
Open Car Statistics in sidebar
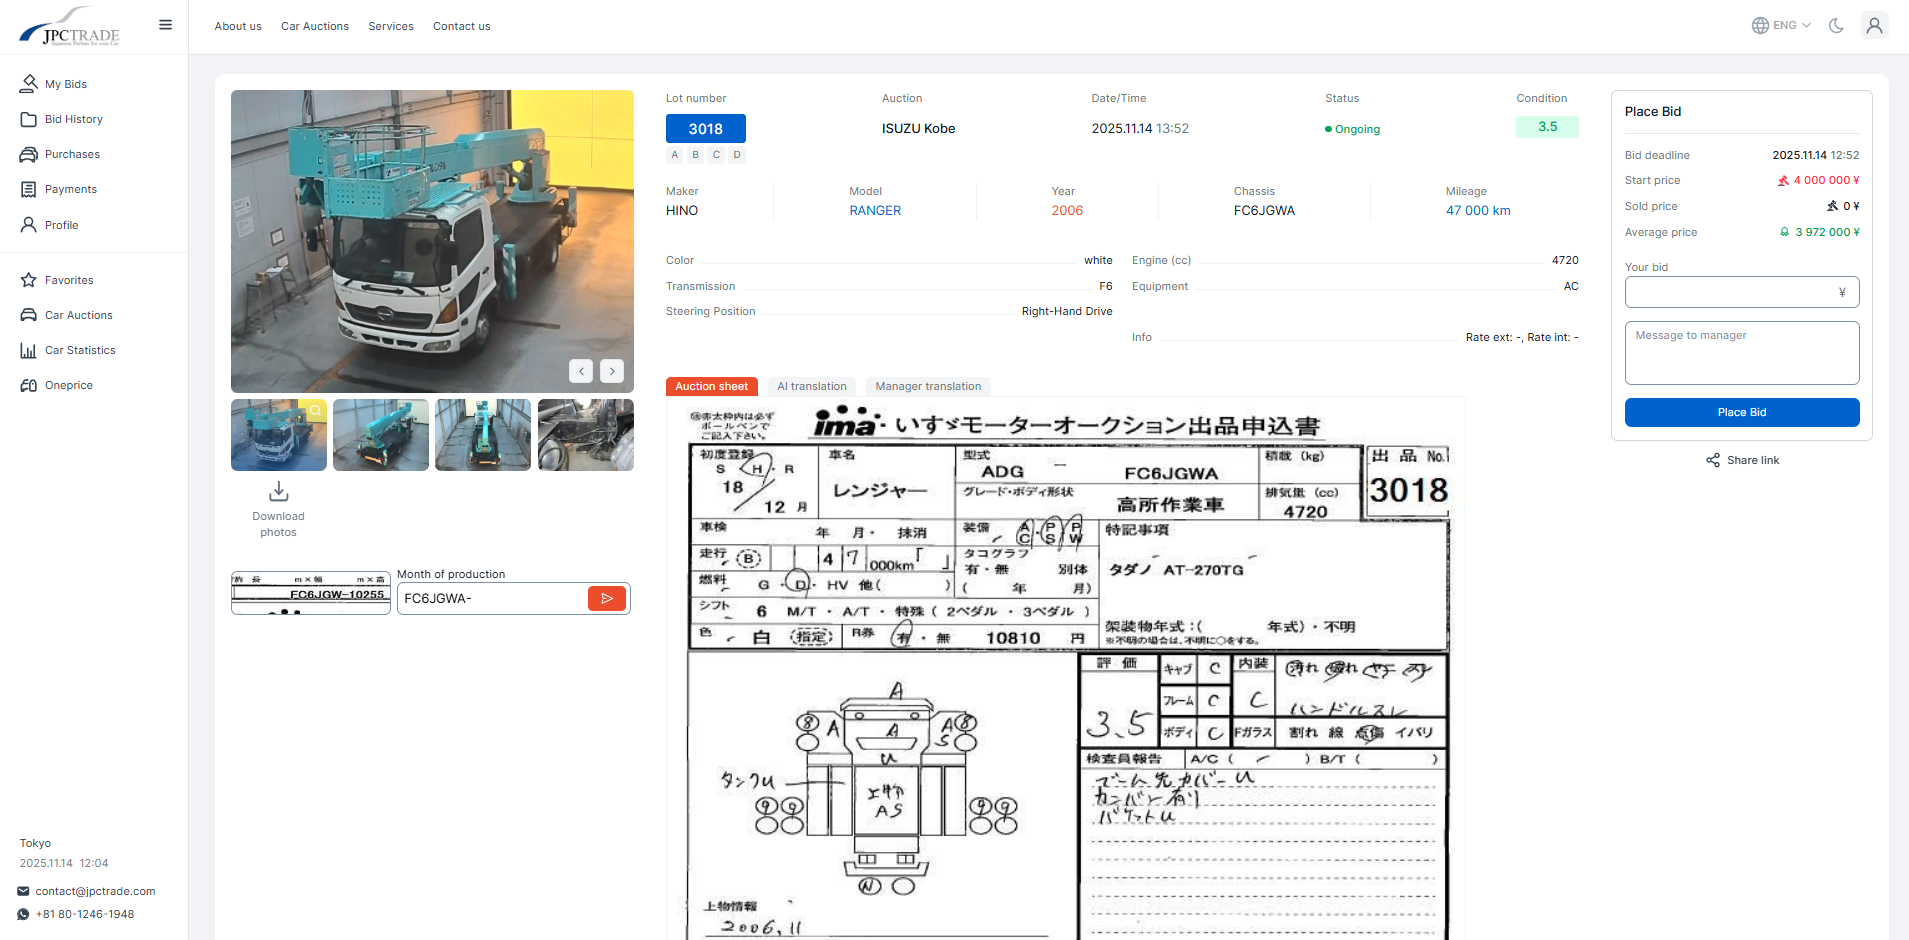click(x=80, y=350)
